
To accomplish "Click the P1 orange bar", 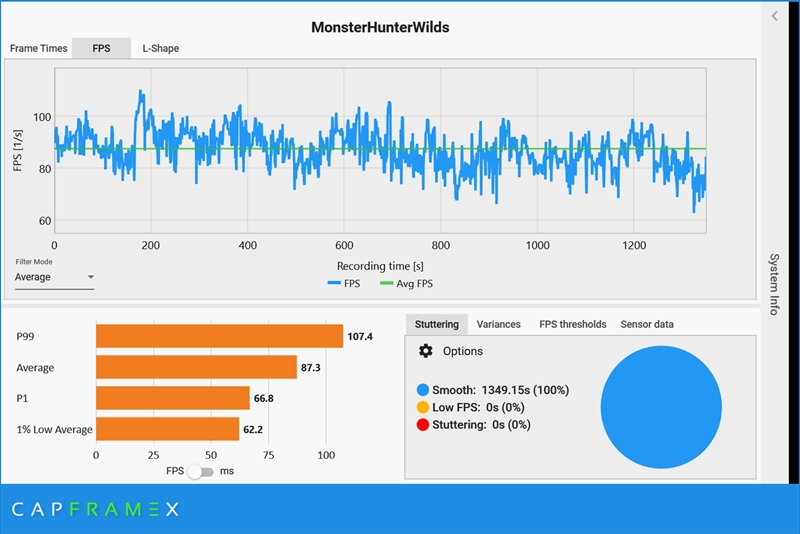I will [x=173, y=398].
